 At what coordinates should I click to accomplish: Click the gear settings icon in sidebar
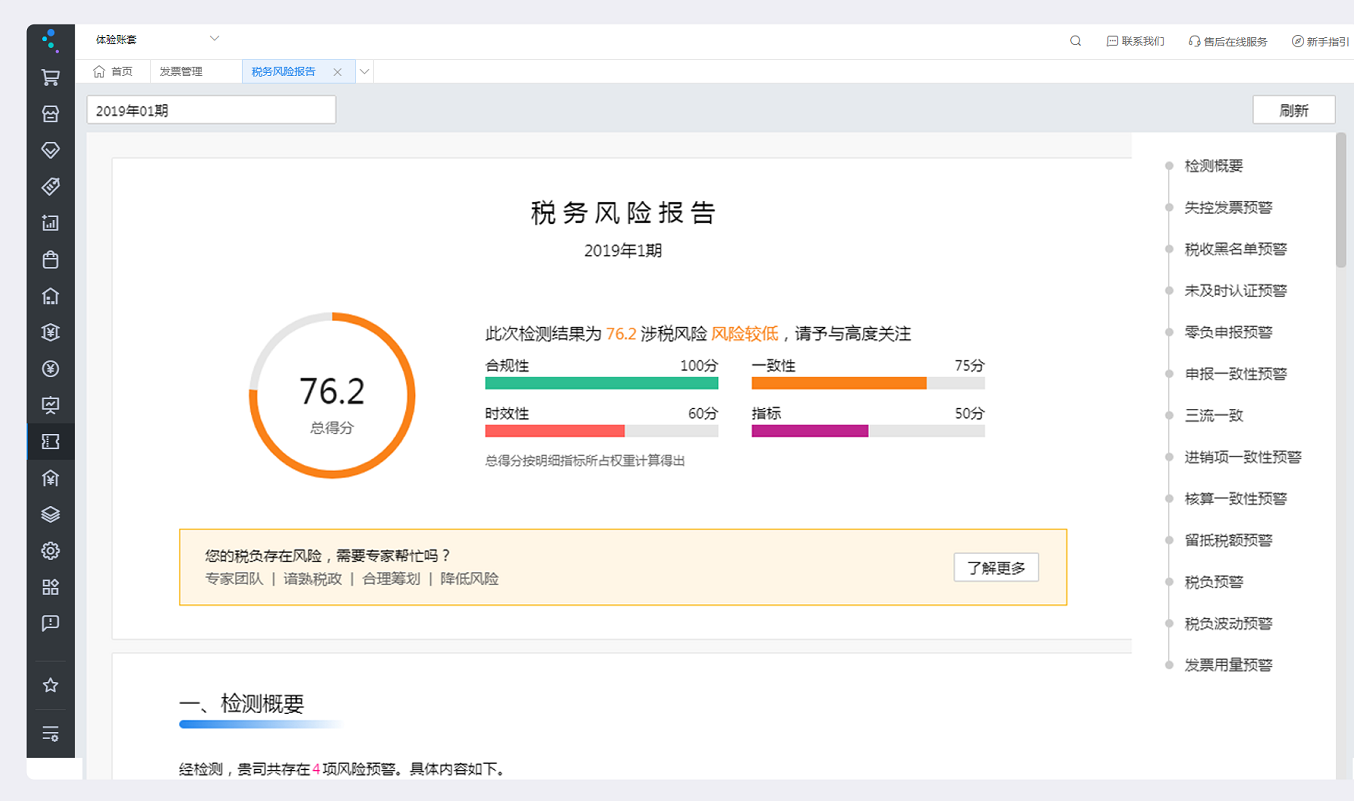tap(50, 551)
